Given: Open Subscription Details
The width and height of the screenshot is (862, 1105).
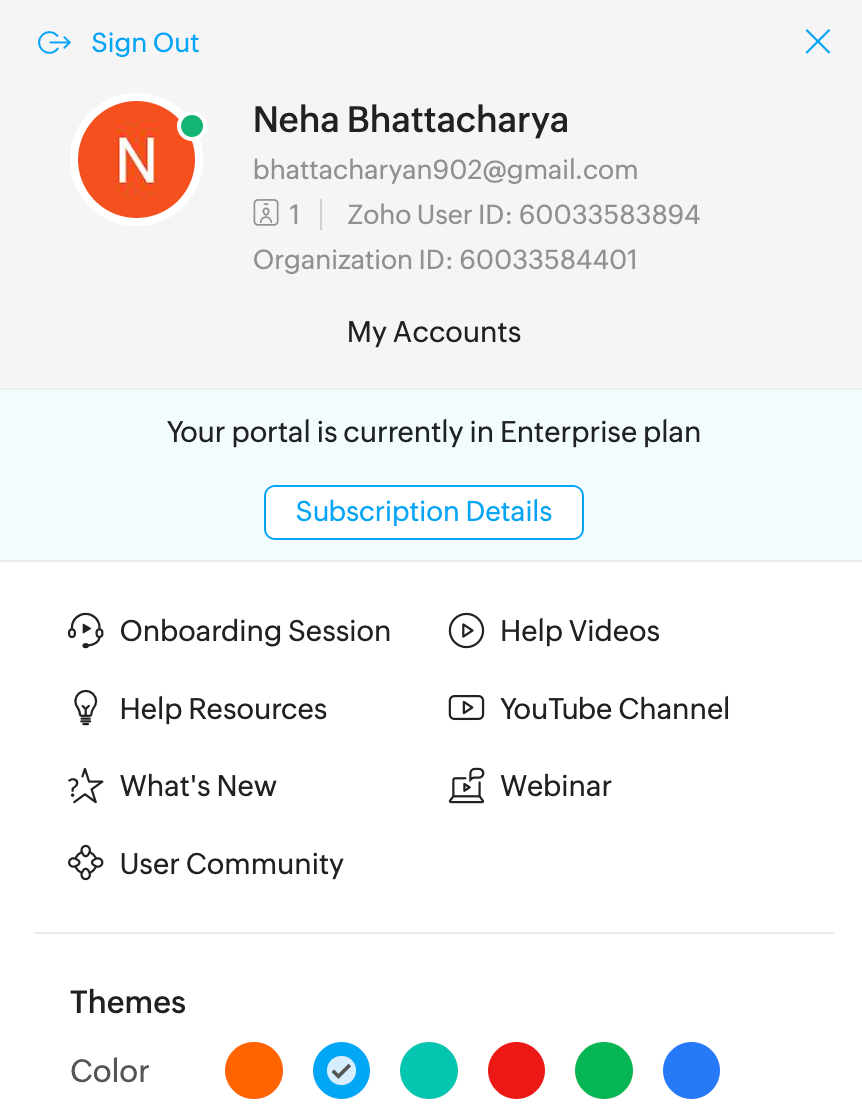Looking at the screenshot, I should pos(424,512).
